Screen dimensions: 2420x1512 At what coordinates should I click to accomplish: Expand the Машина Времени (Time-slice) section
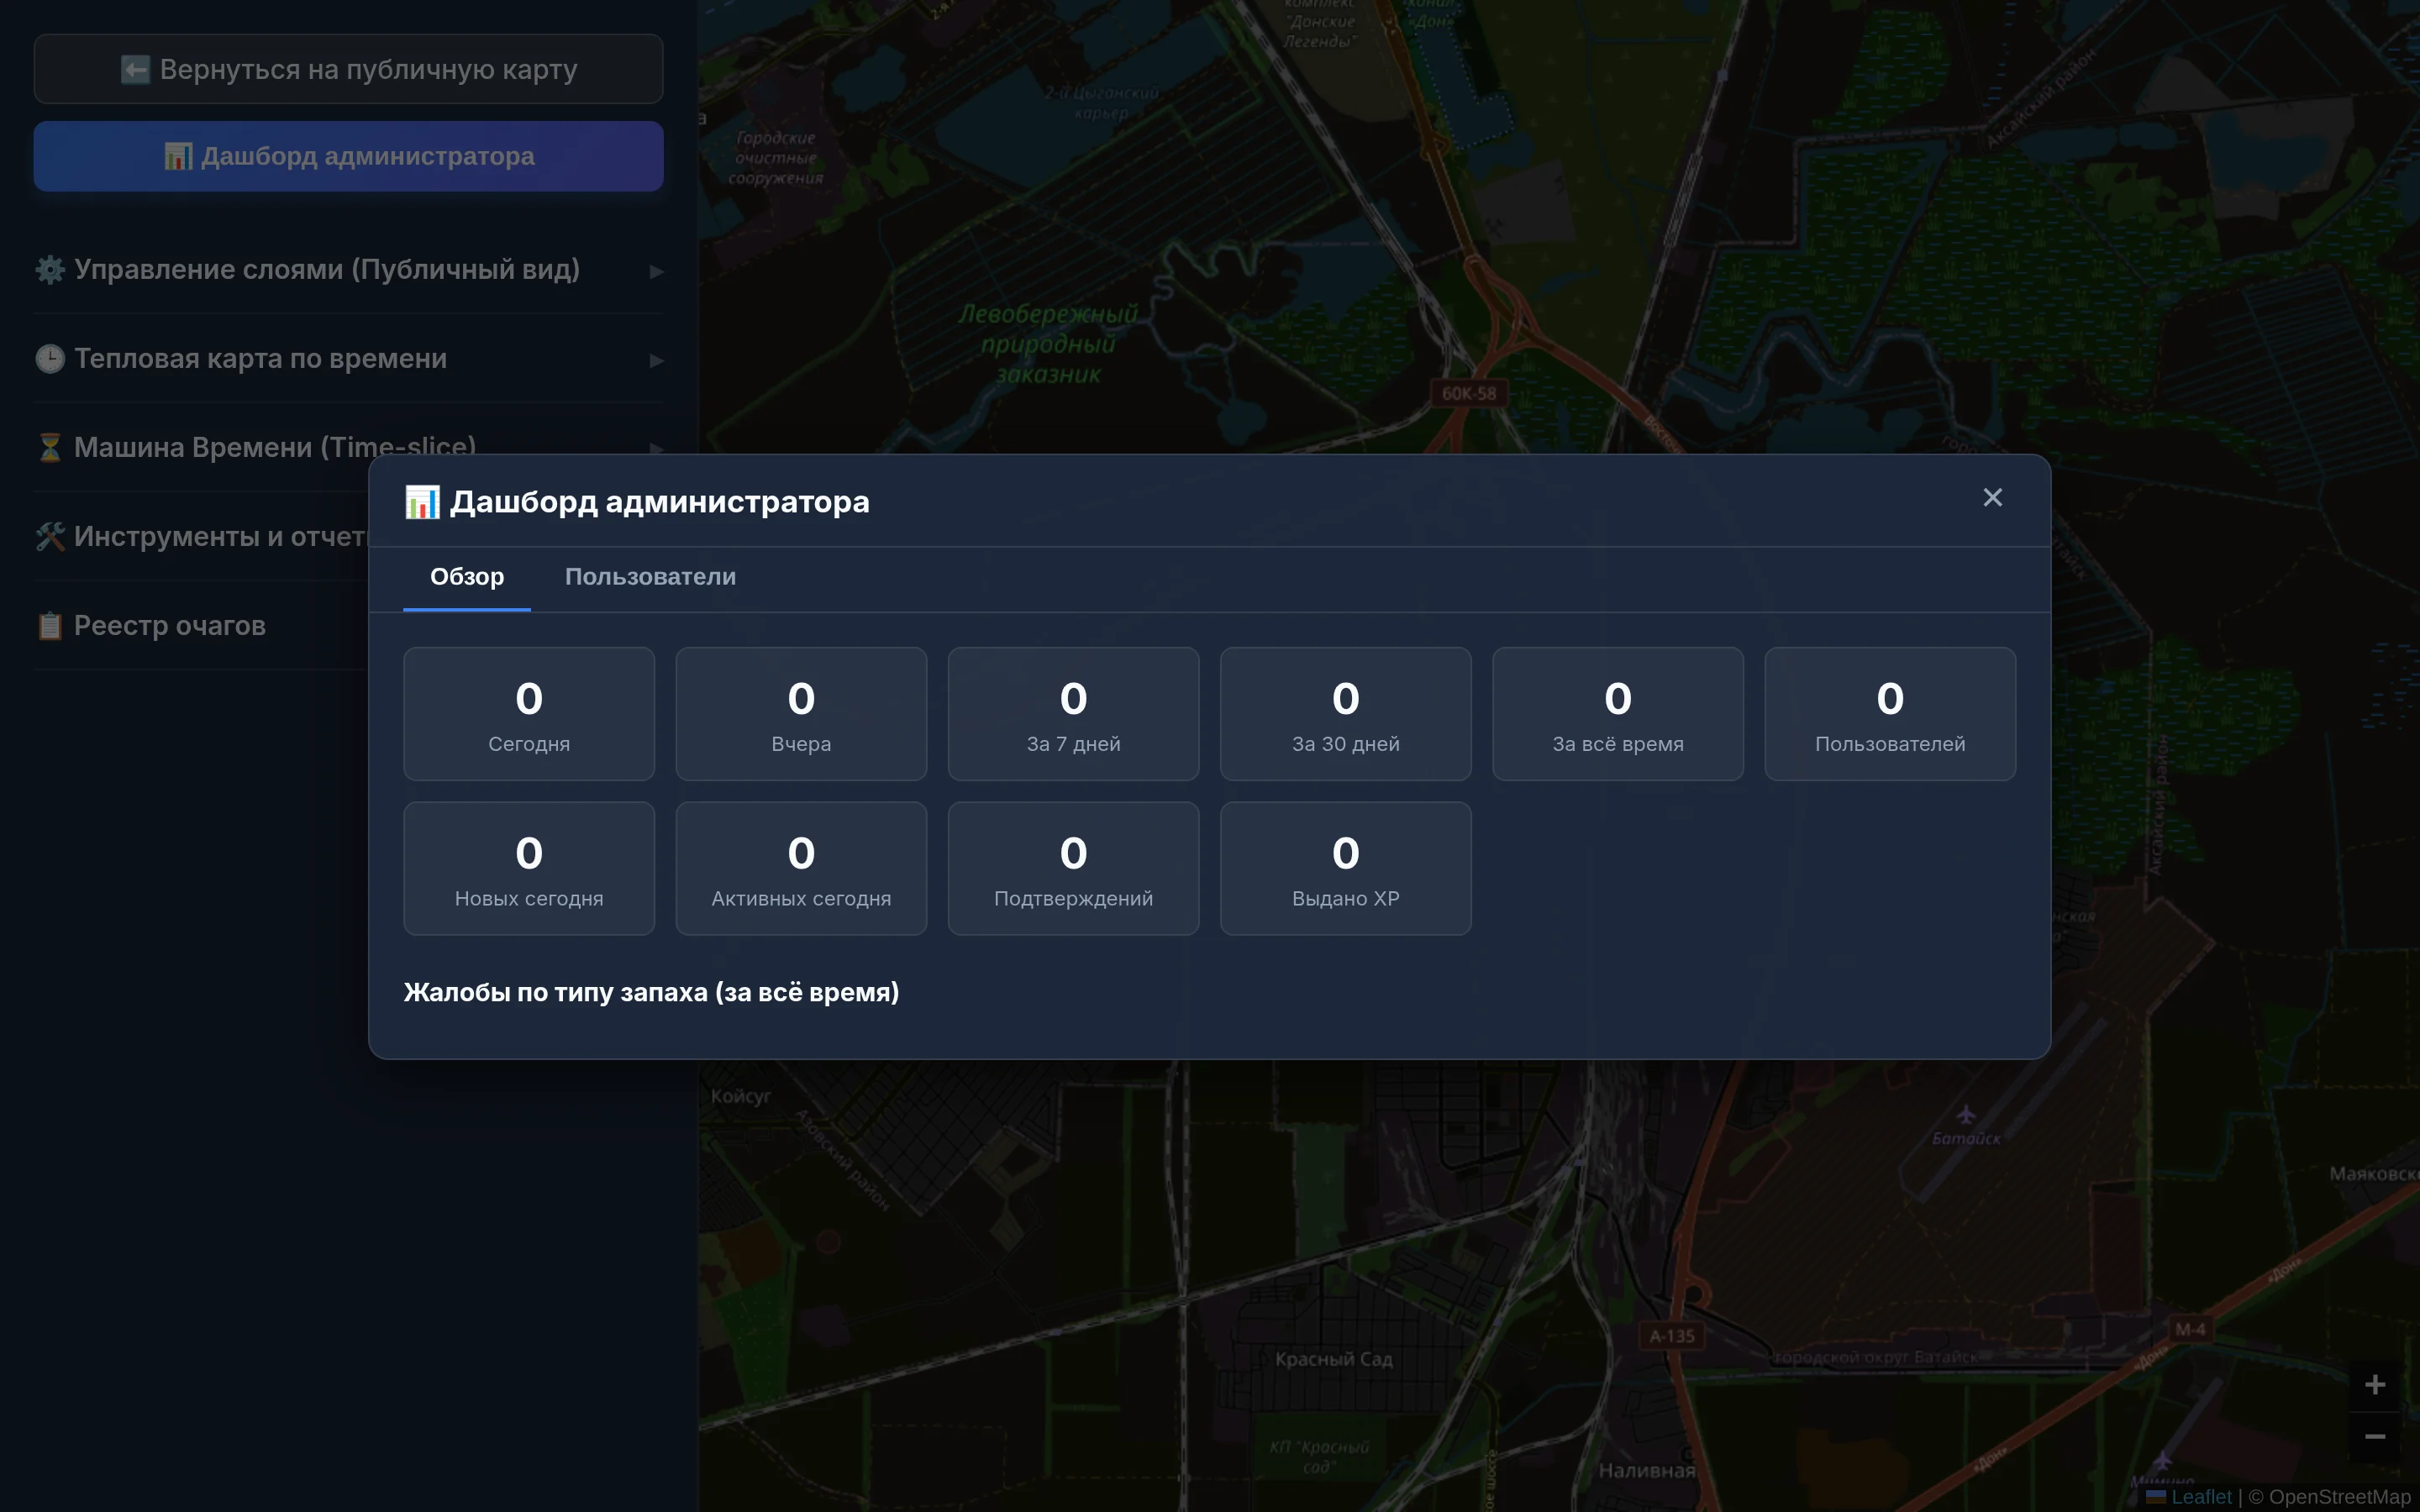coord(348,447)
